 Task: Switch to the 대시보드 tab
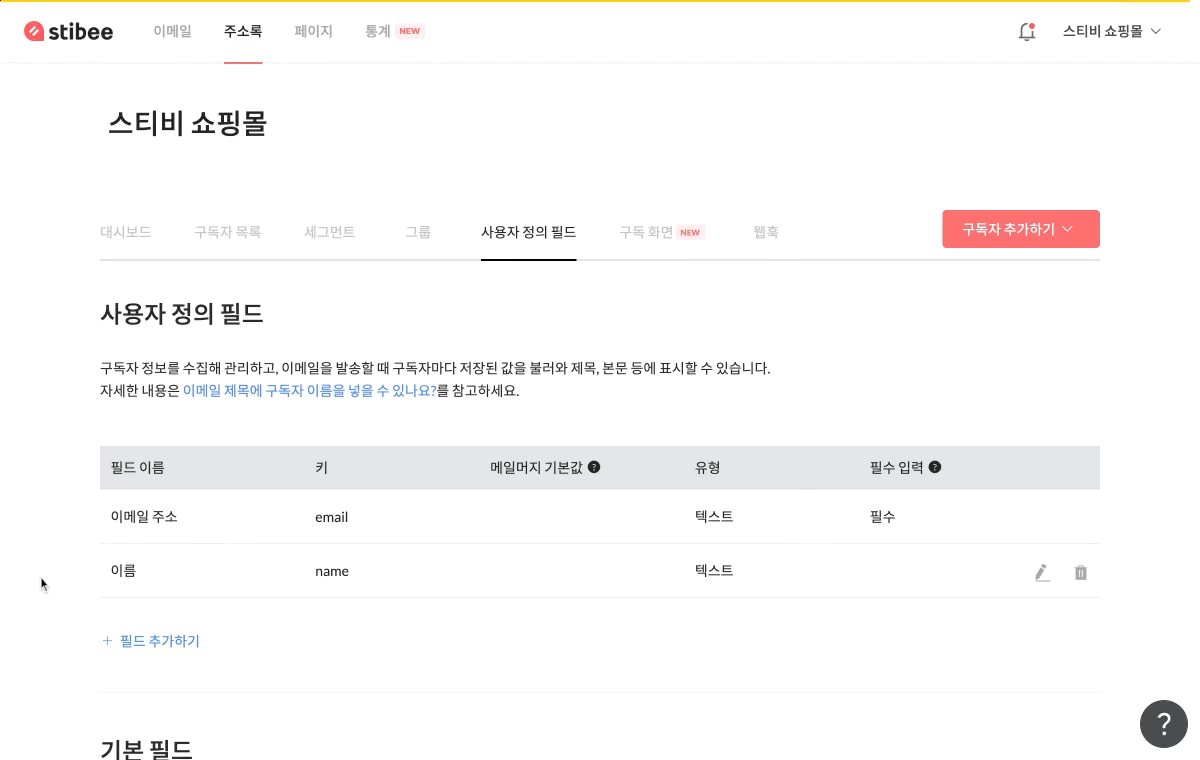click(x=126, y=232)
